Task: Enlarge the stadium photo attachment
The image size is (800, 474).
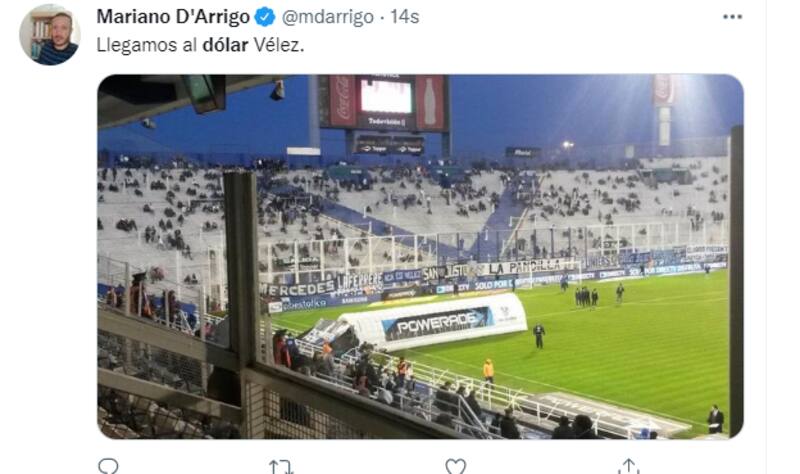Action: pyautogui.click(x=420, y=257)
